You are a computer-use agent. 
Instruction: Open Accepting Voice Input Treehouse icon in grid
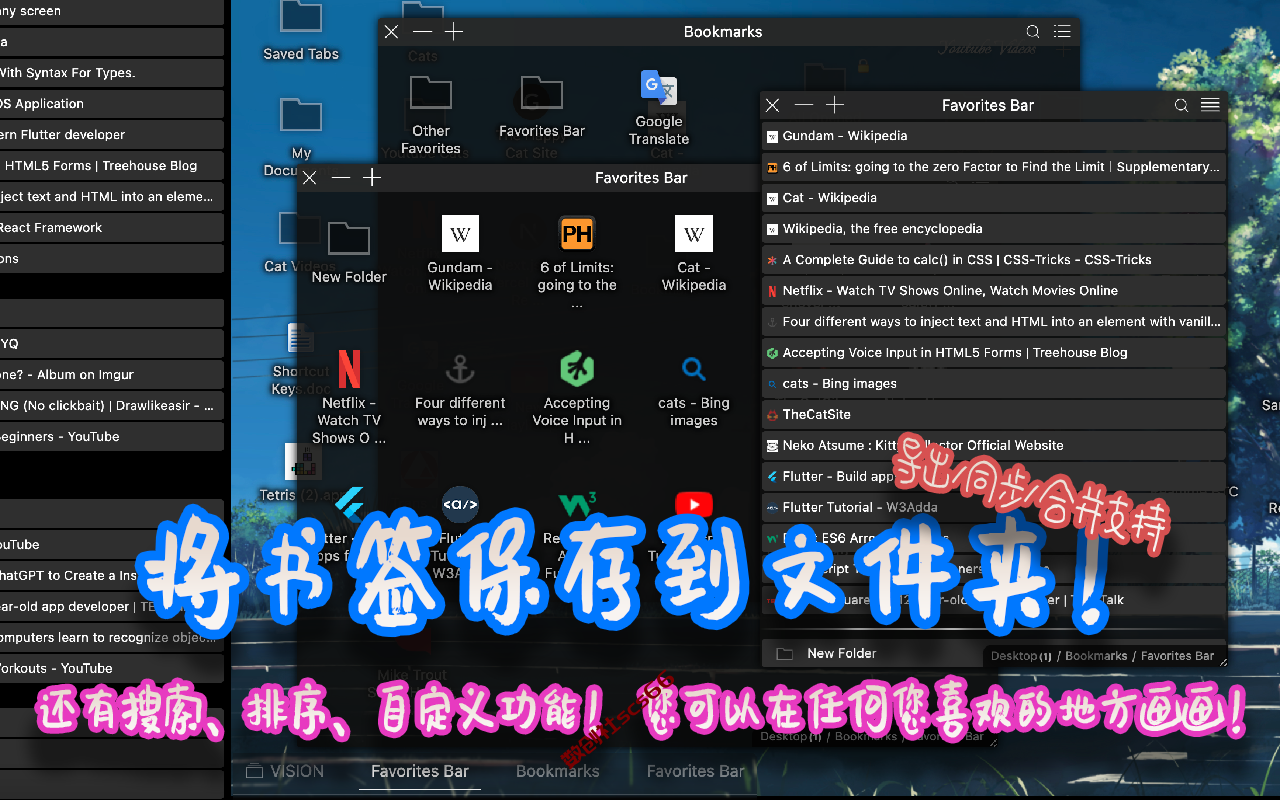(577, 369)
